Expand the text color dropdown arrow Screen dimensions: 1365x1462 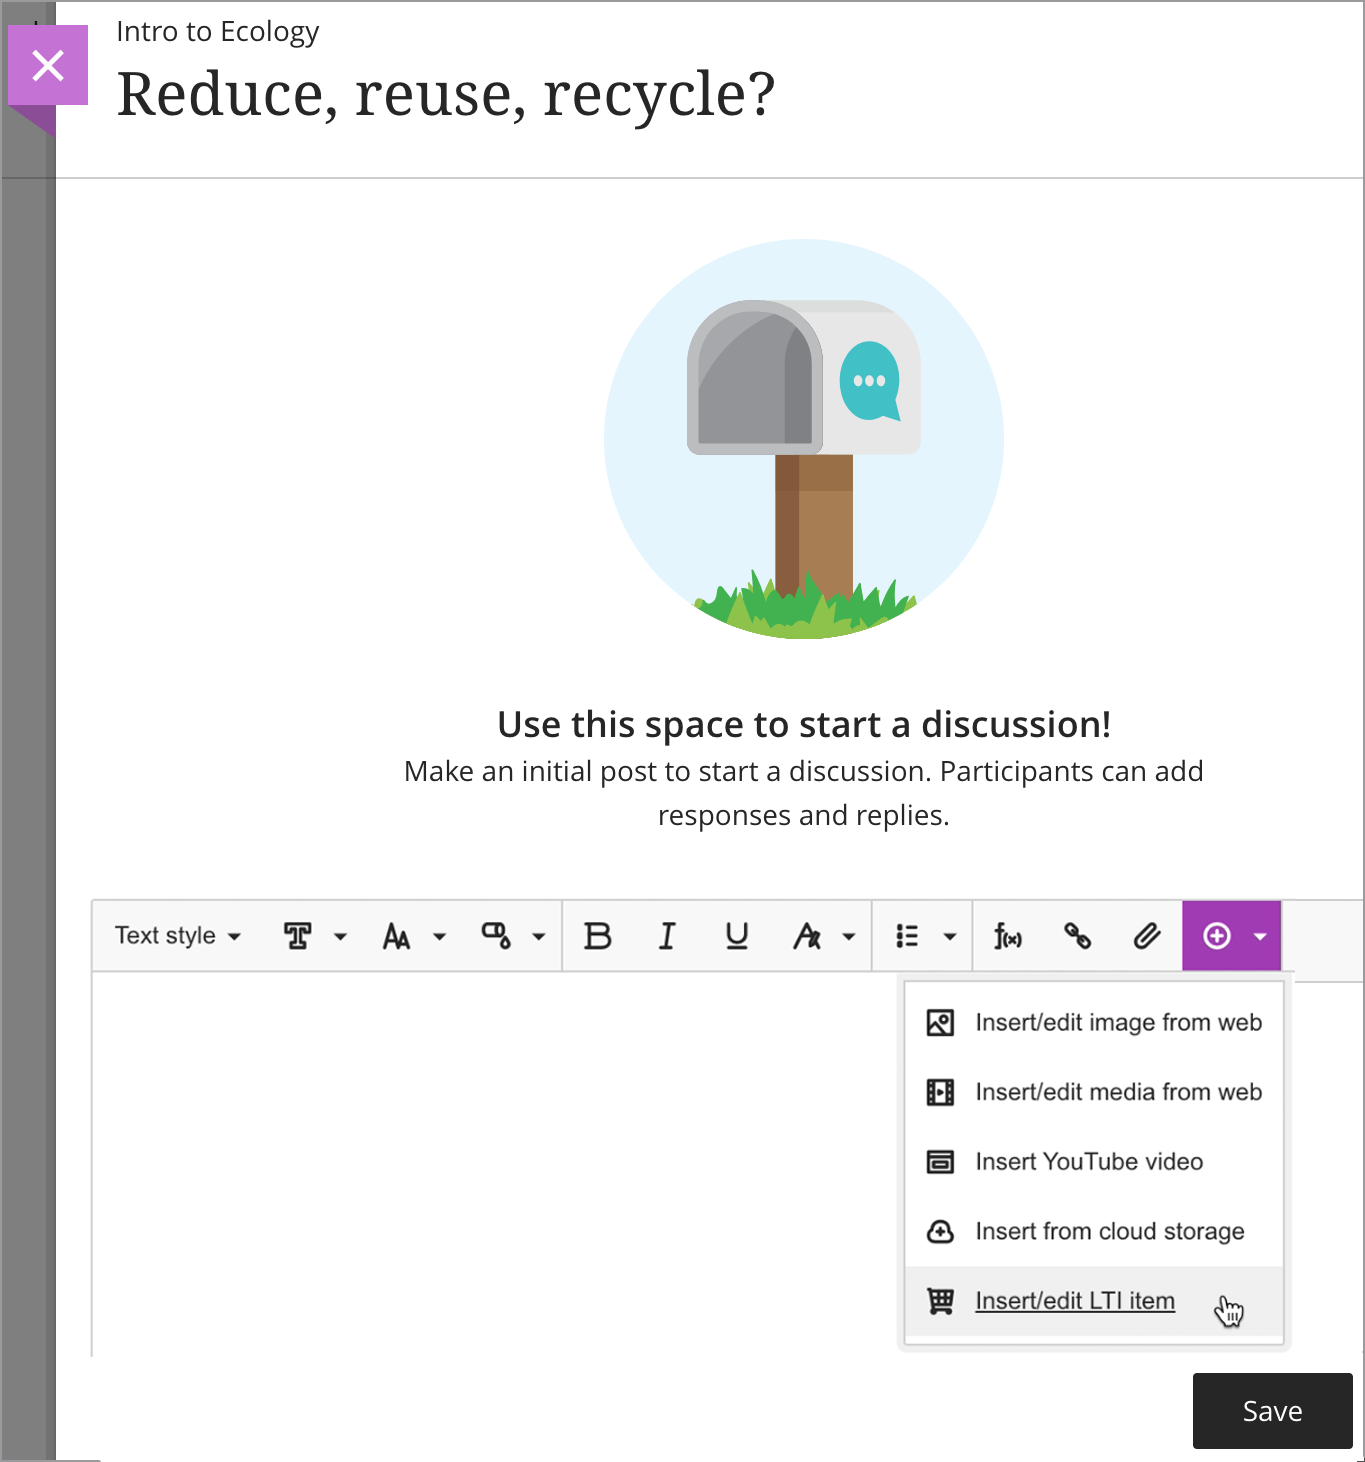tap(539, 937)
